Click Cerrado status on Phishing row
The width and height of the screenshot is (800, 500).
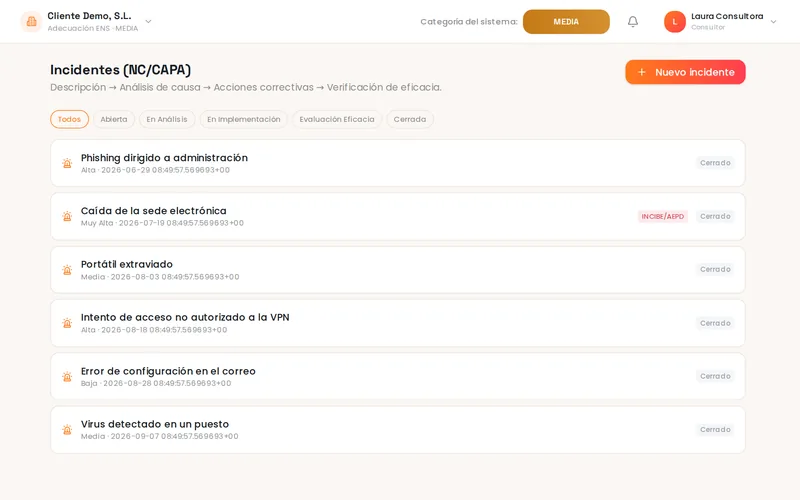(715, 163)
